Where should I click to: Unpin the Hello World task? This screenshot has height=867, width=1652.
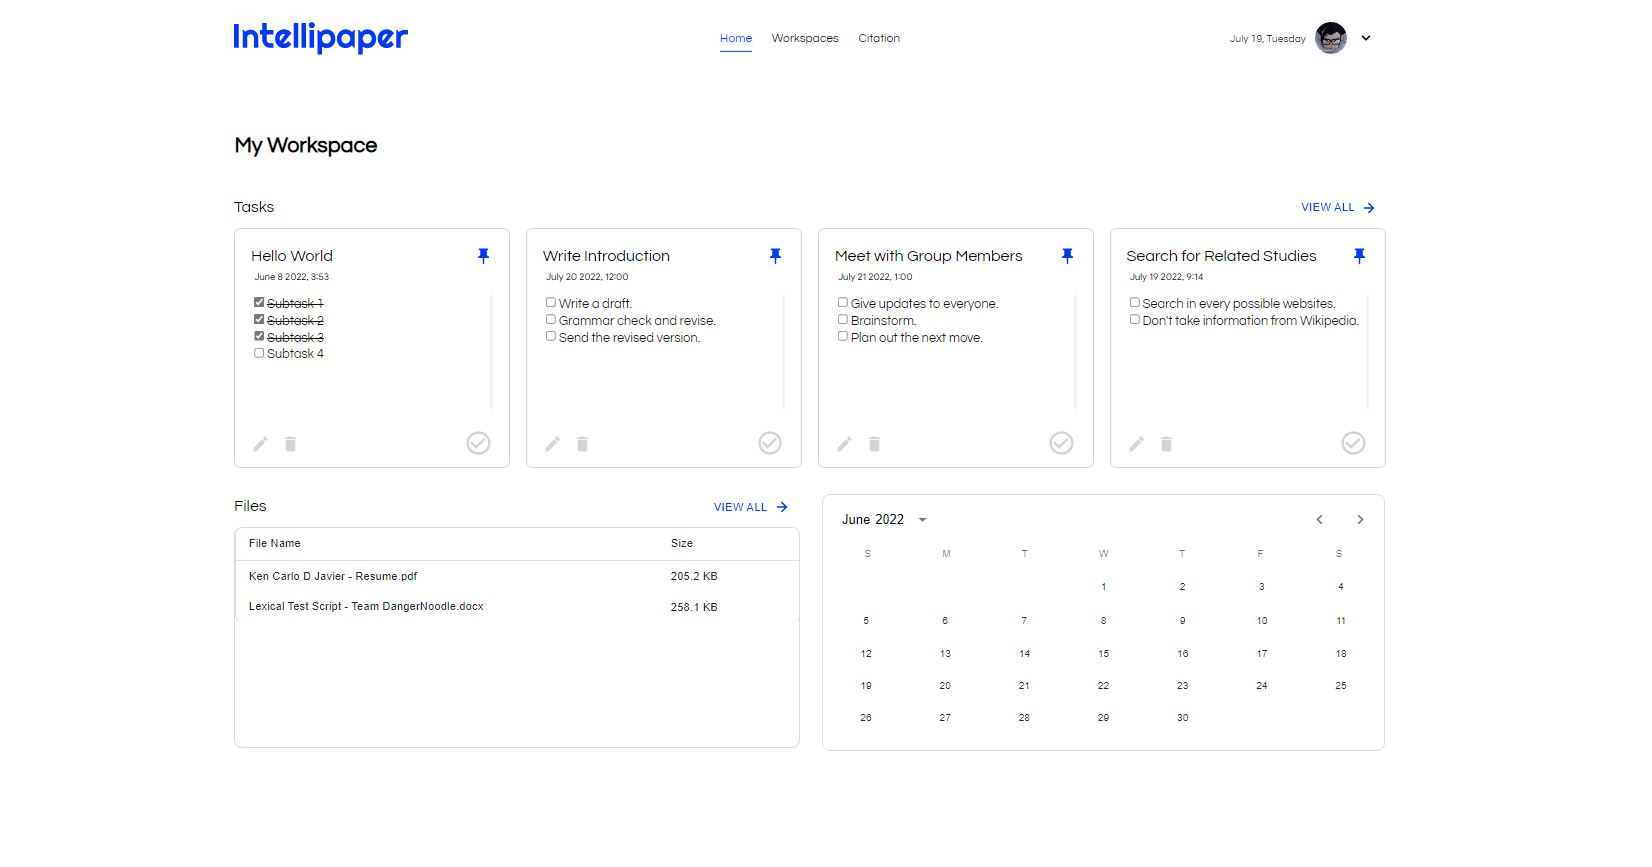(483, 256)
